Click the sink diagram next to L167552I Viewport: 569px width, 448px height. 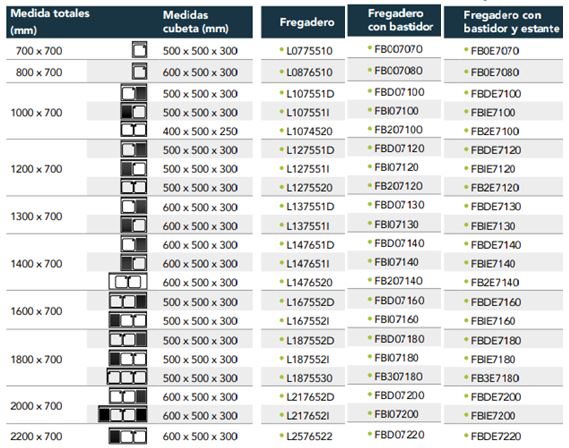point(128,320)
